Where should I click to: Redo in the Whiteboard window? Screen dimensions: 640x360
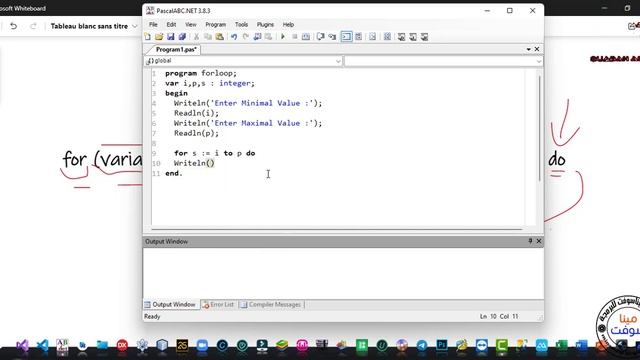click(x=33, y=26)
